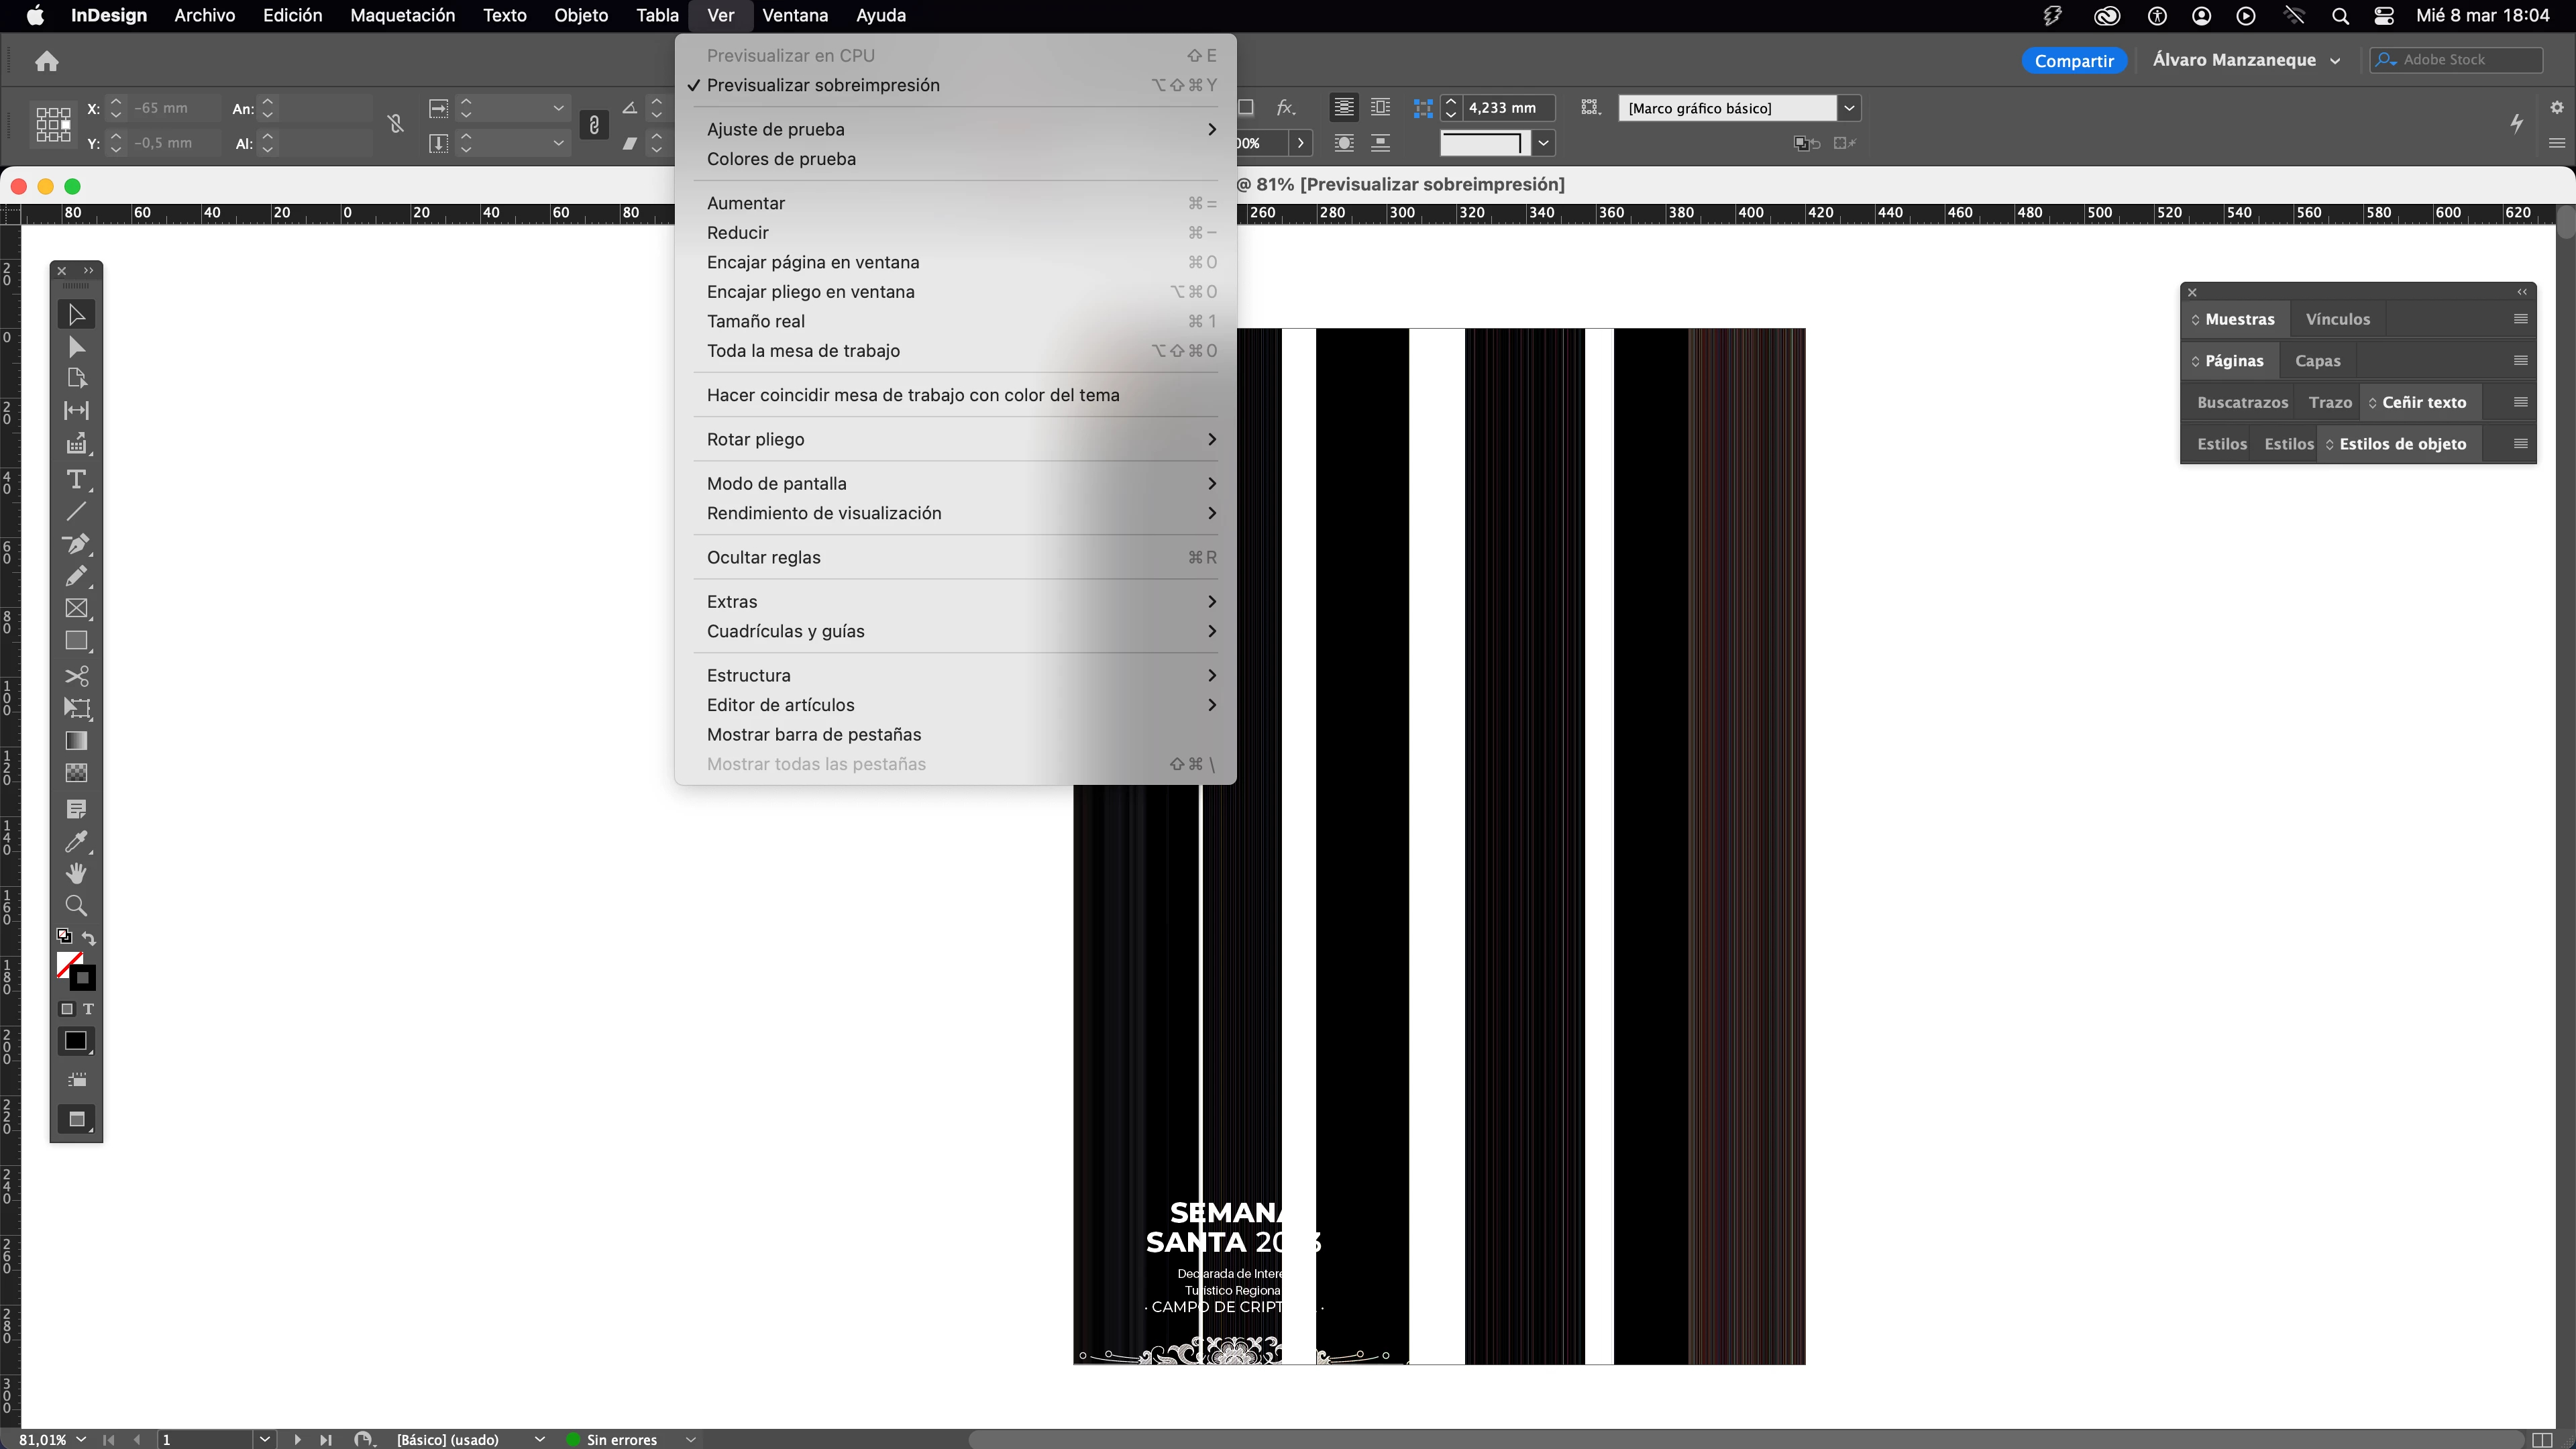Select the Type tool in the toolbox
Image resolution: width=2576 pixels, height=1449 pixels.
point(76,479)
